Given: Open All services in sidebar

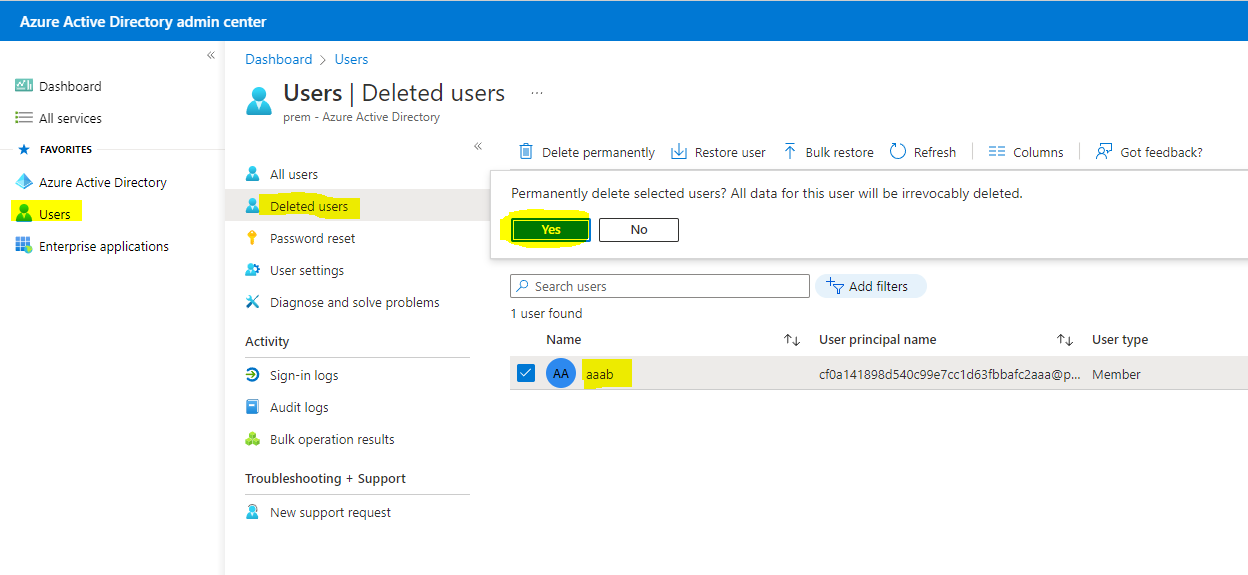Looking at the screenshot, I should click(70, 118).
